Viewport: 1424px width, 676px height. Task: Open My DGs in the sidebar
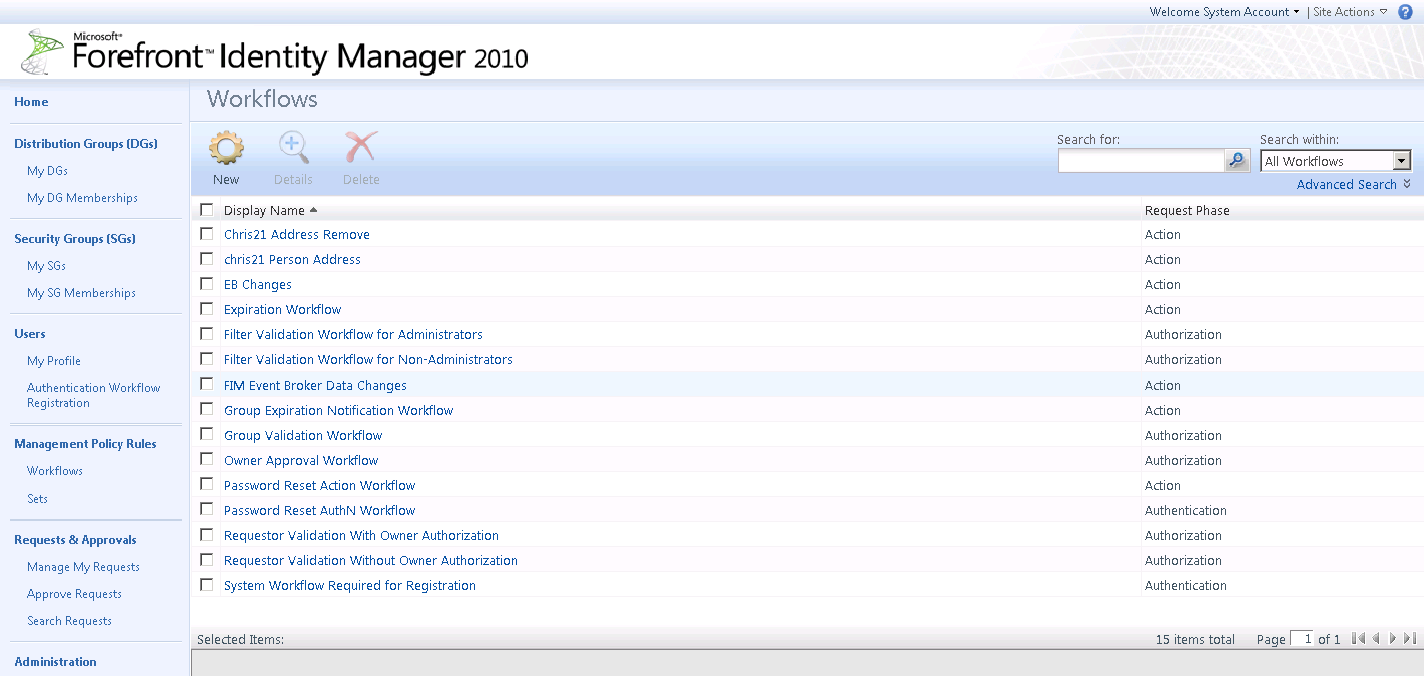[47, 171]
